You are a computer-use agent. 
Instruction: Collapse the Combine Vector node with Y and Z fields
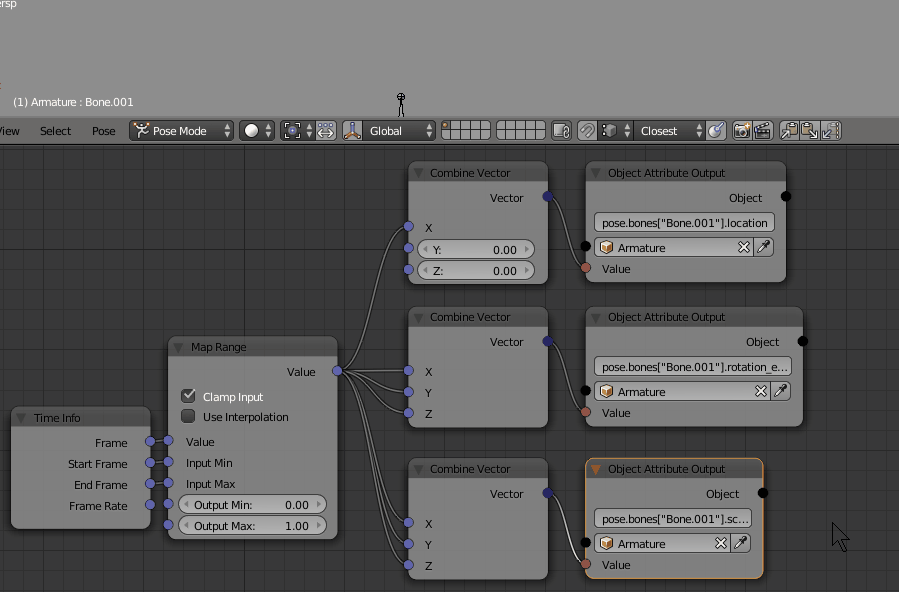click(418, 173)
